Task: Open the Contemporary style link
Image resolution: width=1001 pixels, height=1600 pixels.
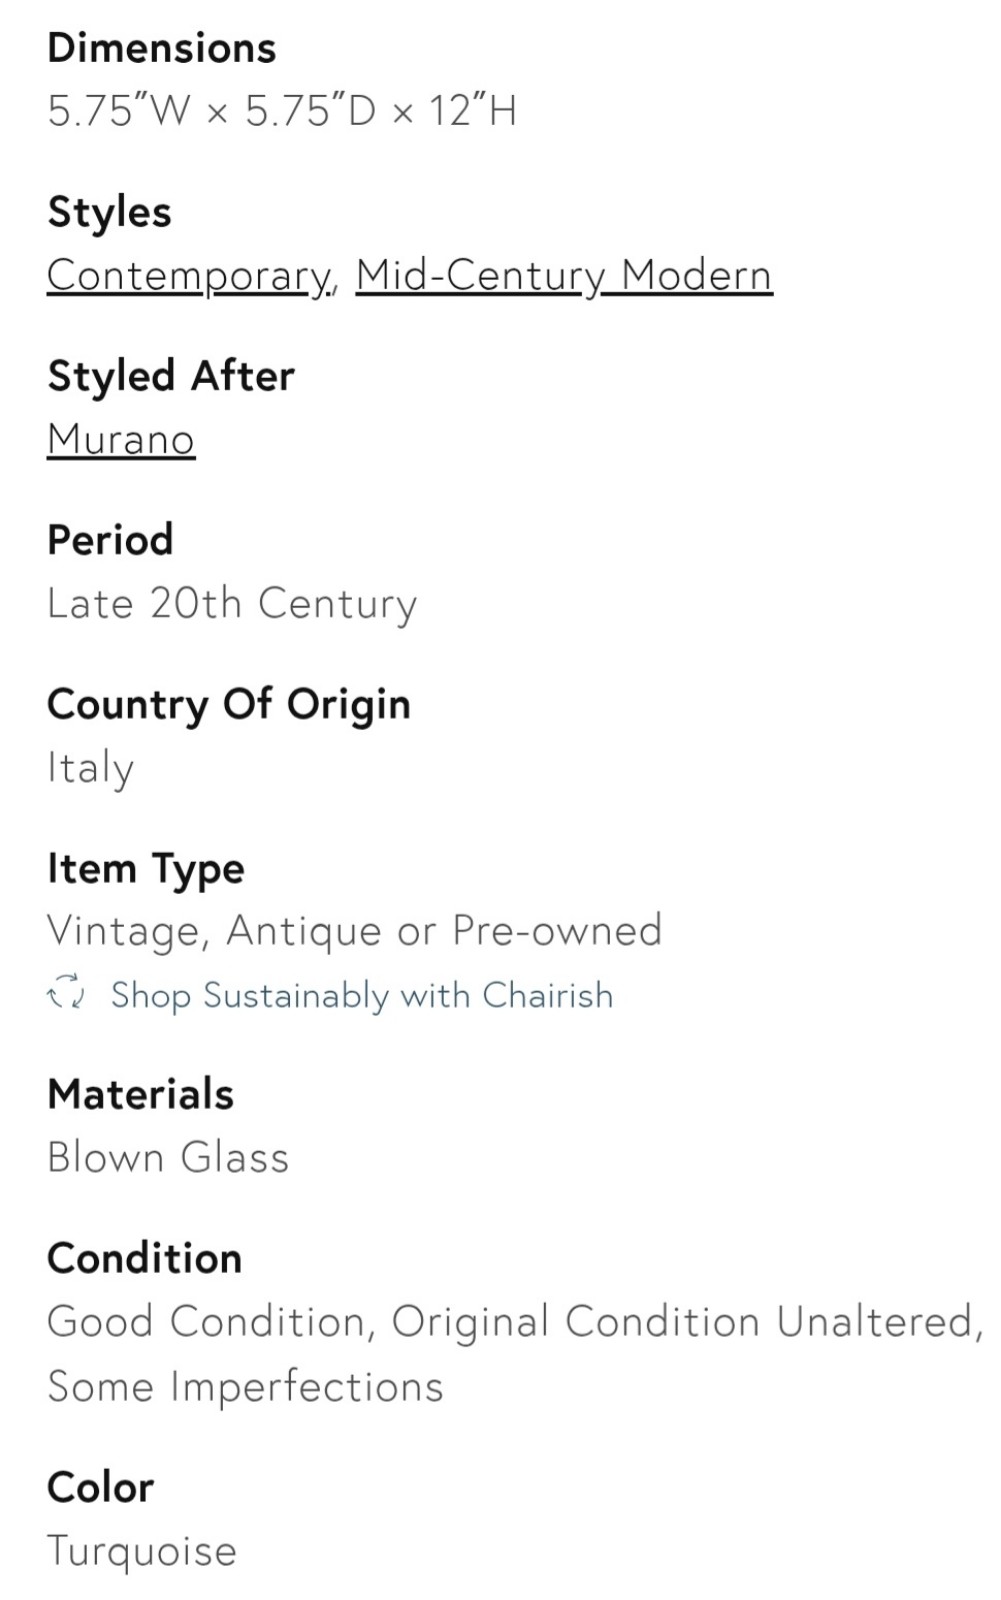Action: pyautogui.click(x=188, y=275)
